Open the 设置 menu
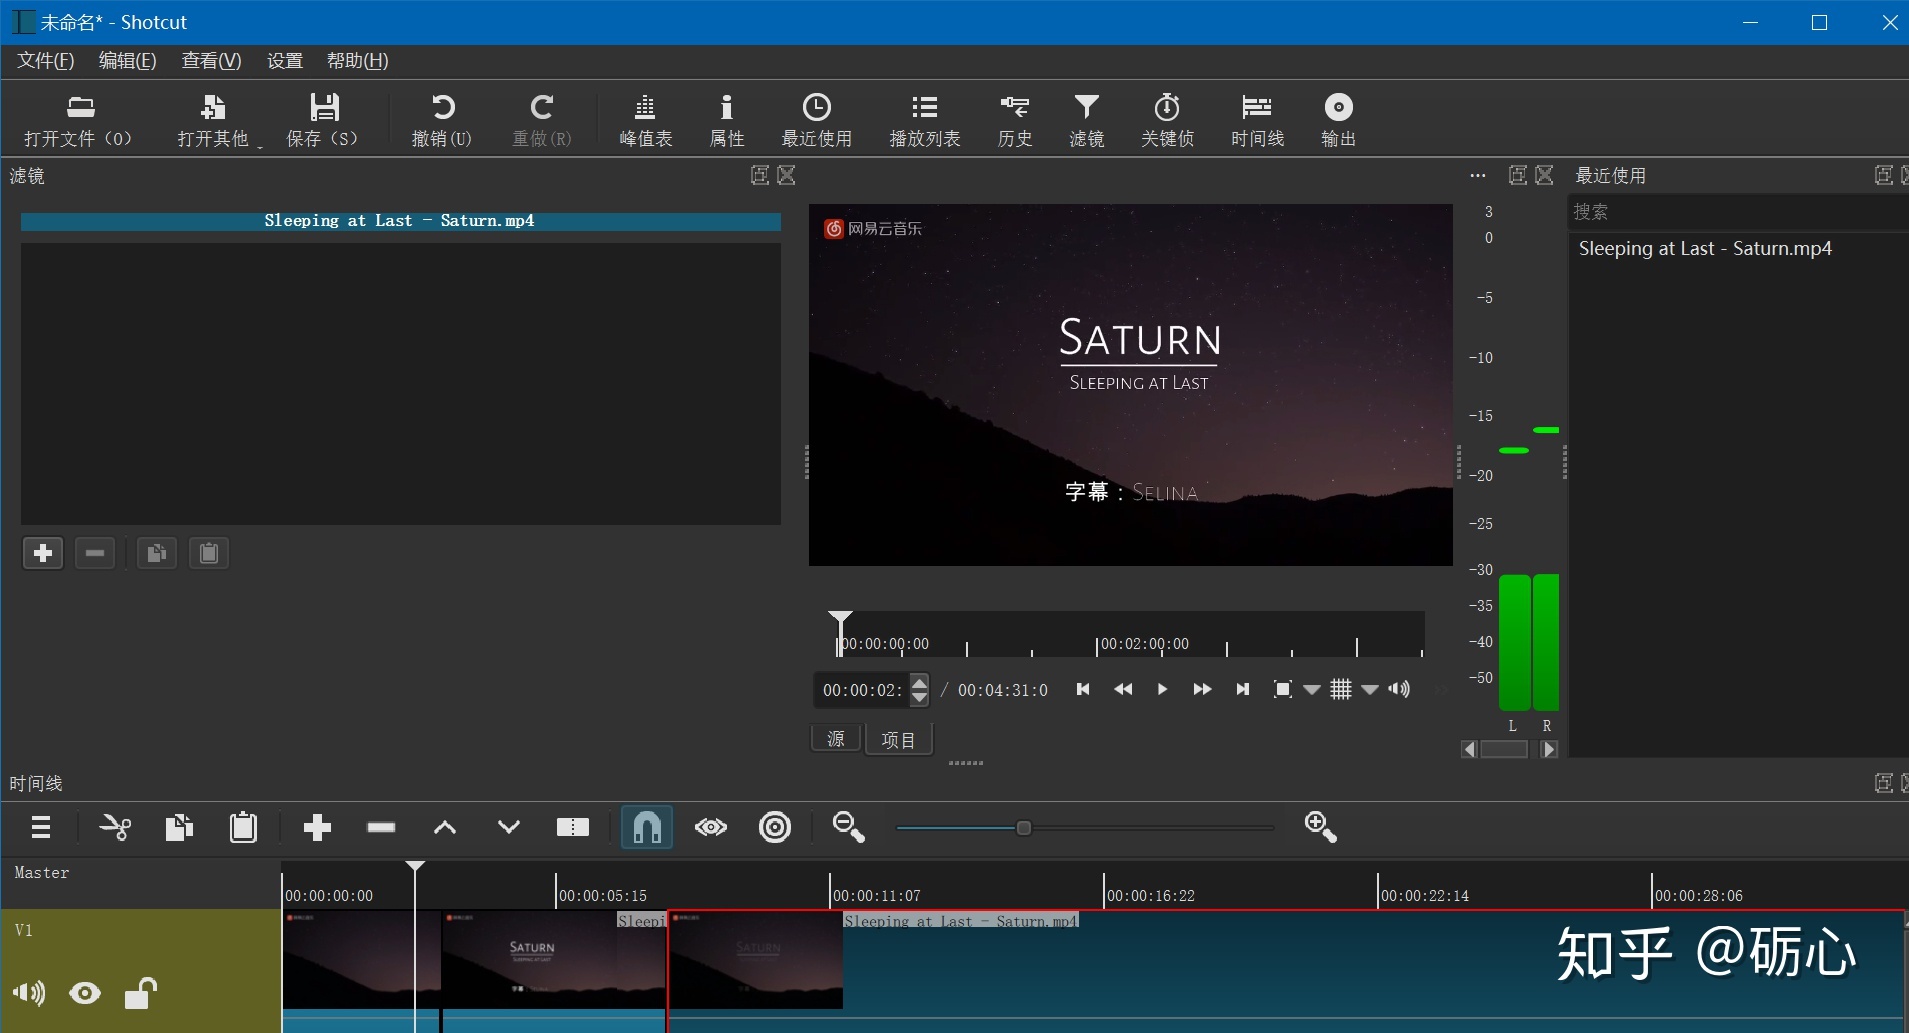This screenshot has height=1033, width=1909. 285,61
